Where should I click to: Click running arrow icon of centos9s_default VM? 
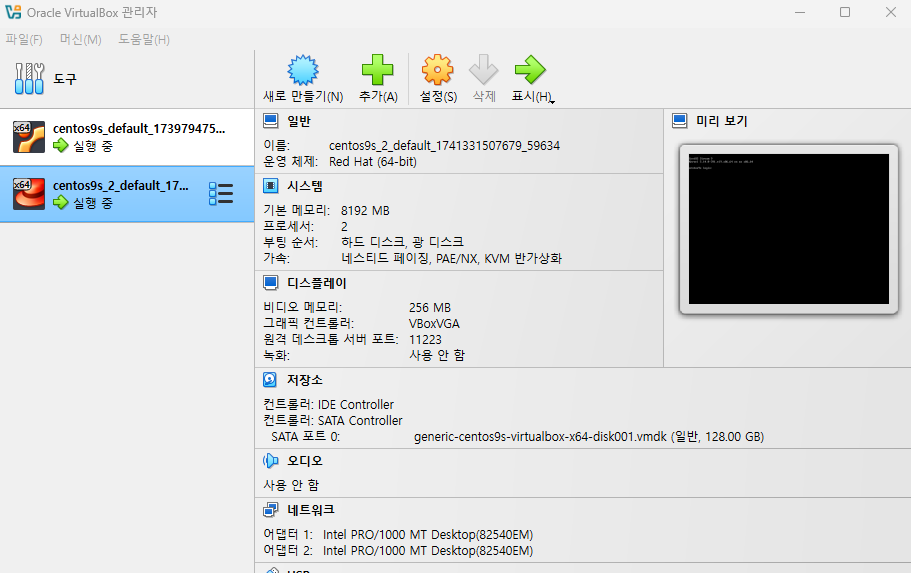click(60, 145)
